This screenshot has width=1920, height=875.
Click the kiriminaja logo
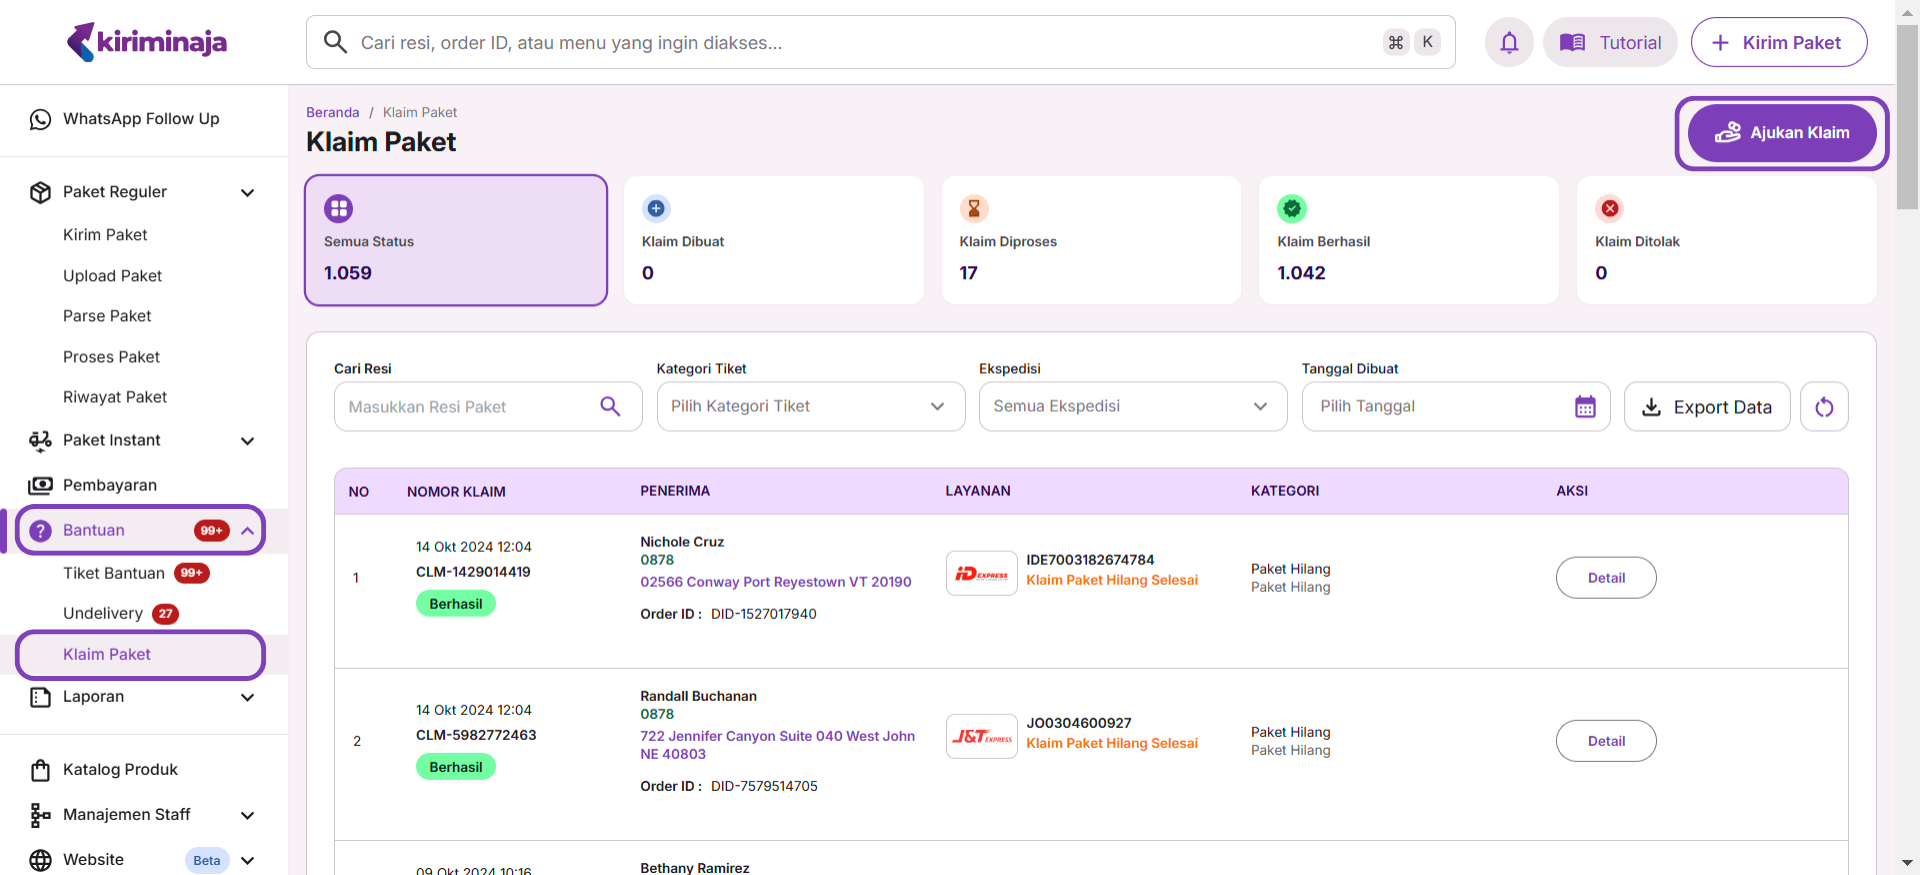pos(147,42)
